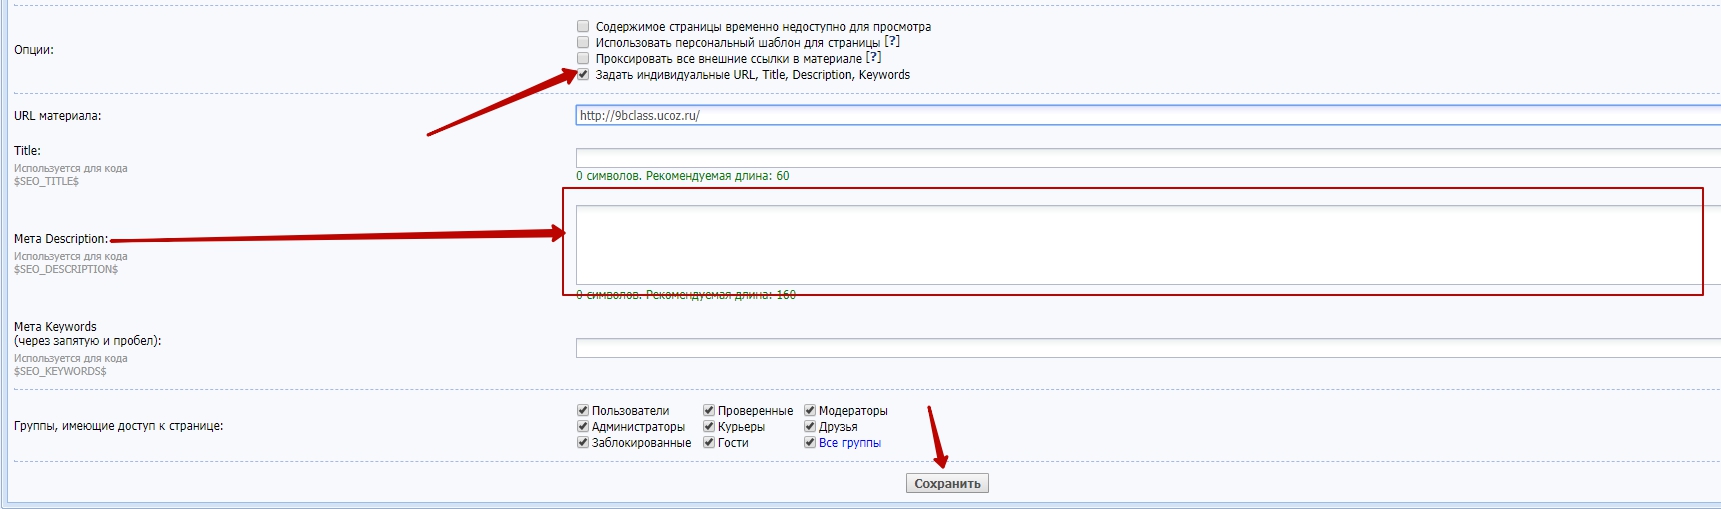
Task: Uncheck 'Задать индивидуальные URL, Title' option
Action: tap(583, 74)
